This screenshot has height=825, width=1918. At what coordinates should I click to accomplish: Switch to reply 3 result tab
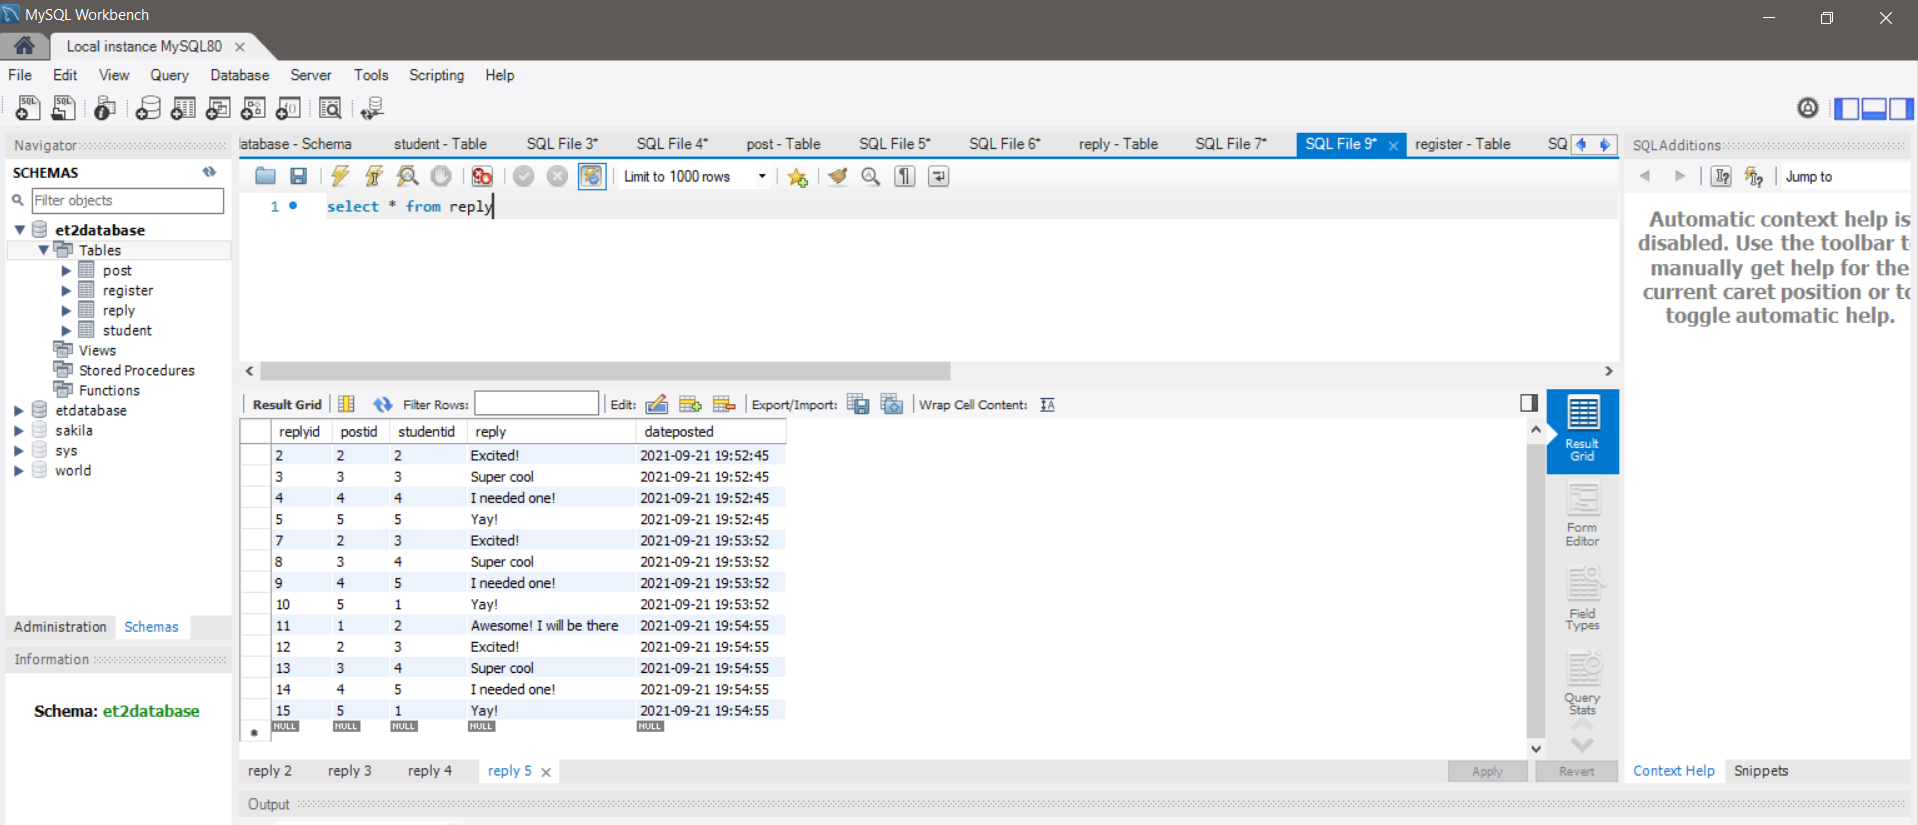(x=349, y=771)
